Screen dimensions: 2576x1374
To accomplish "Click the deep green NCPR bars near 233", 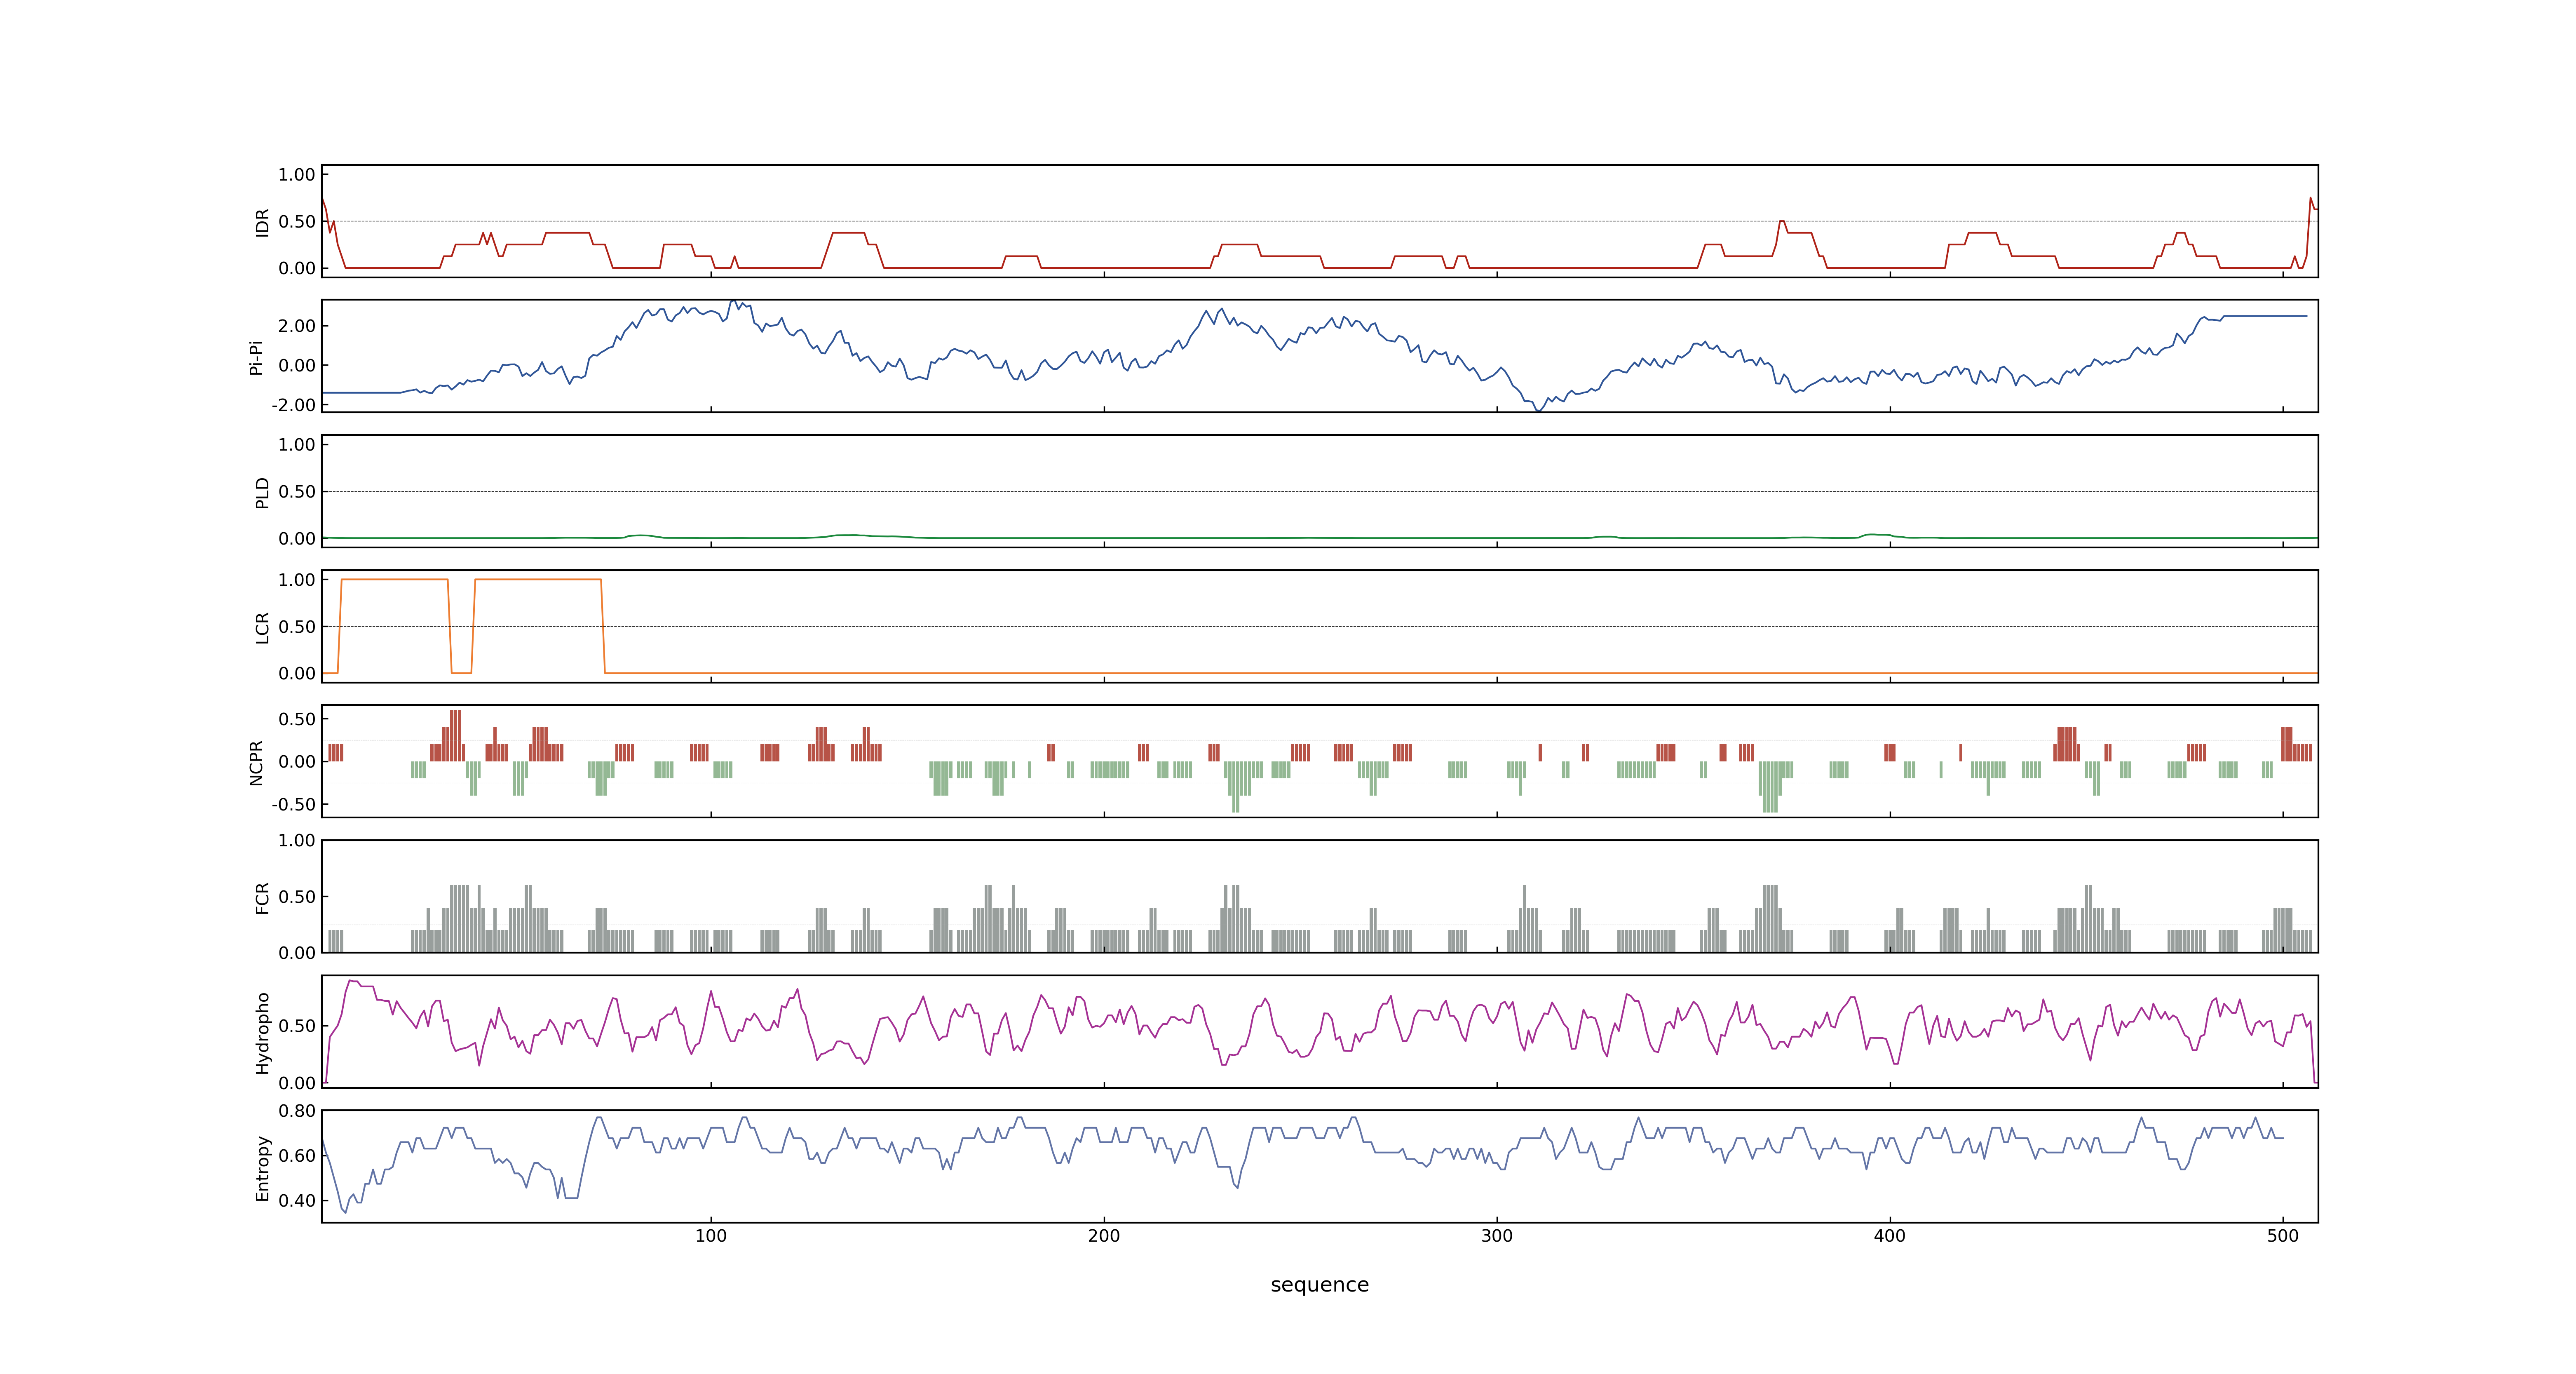I will click(1236, 786).
